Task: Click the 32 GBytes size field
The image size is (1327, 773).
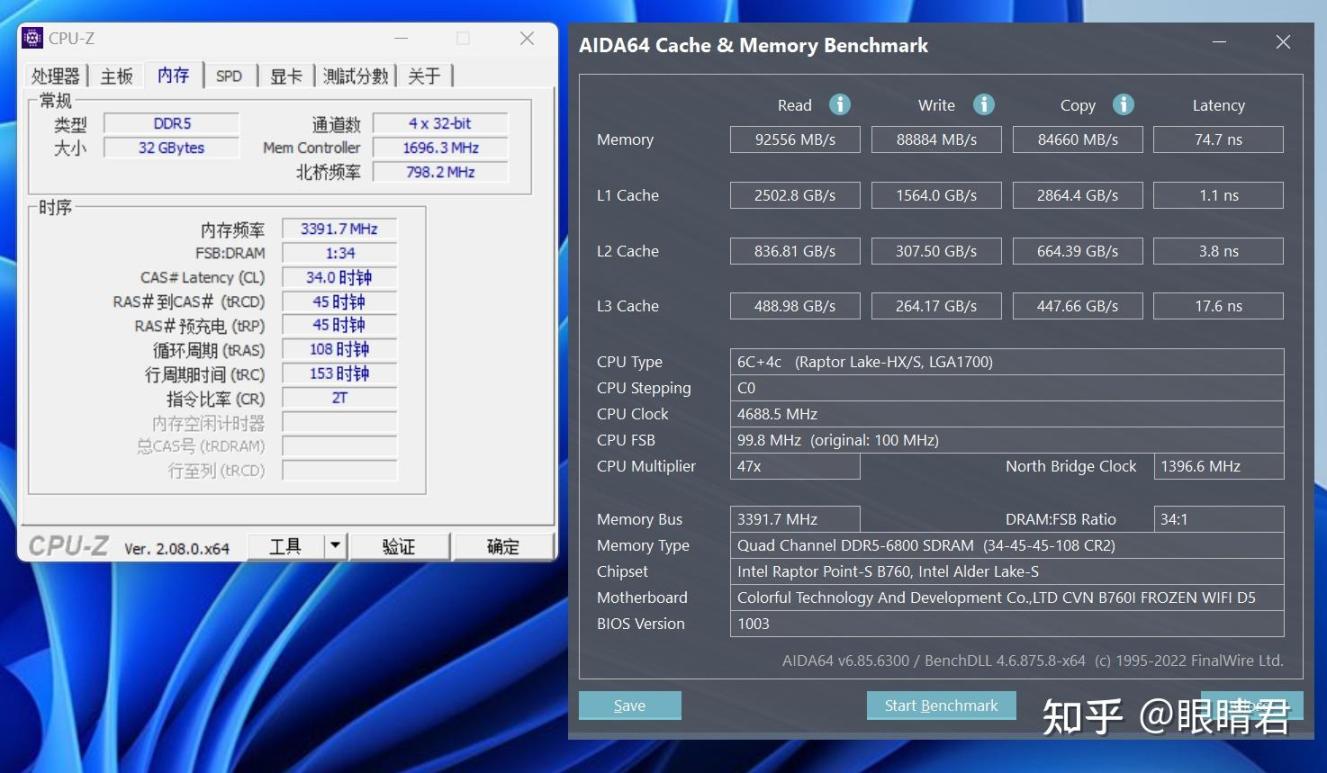Action: click(x=172, y=148)
